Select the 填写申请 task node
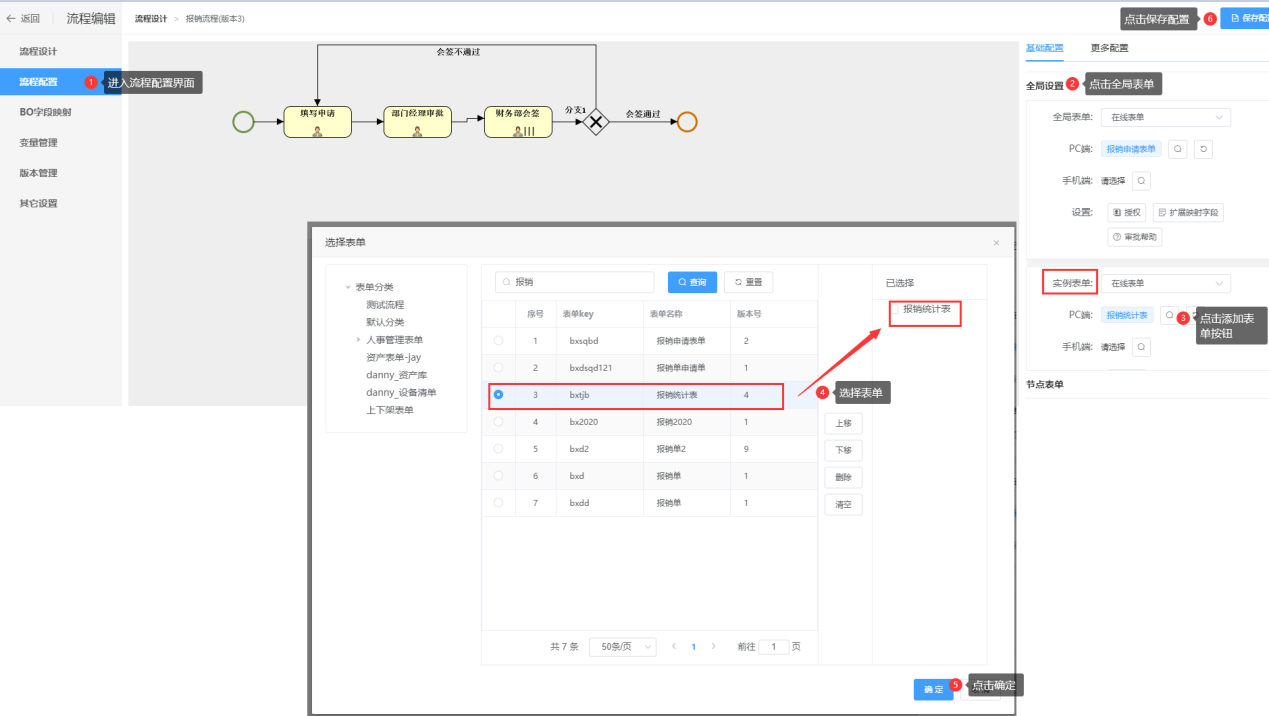1269x716 pixels. click(x=317, y=122)
